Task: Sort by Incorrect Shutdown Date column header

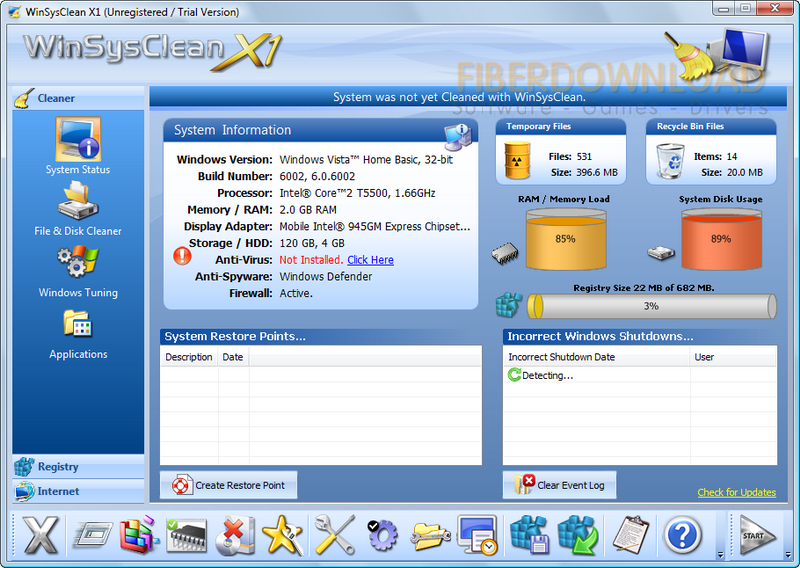Action: (596, 357)
